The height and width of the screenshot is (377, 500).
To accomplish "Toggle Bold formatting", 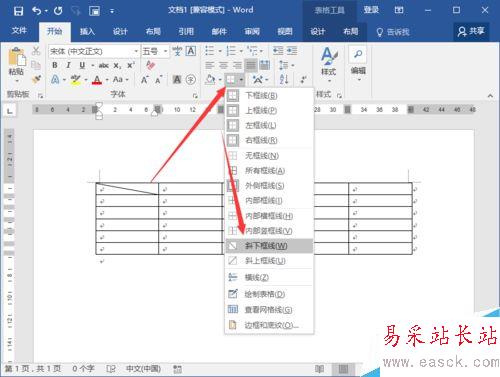I will (x=55, y=65).
